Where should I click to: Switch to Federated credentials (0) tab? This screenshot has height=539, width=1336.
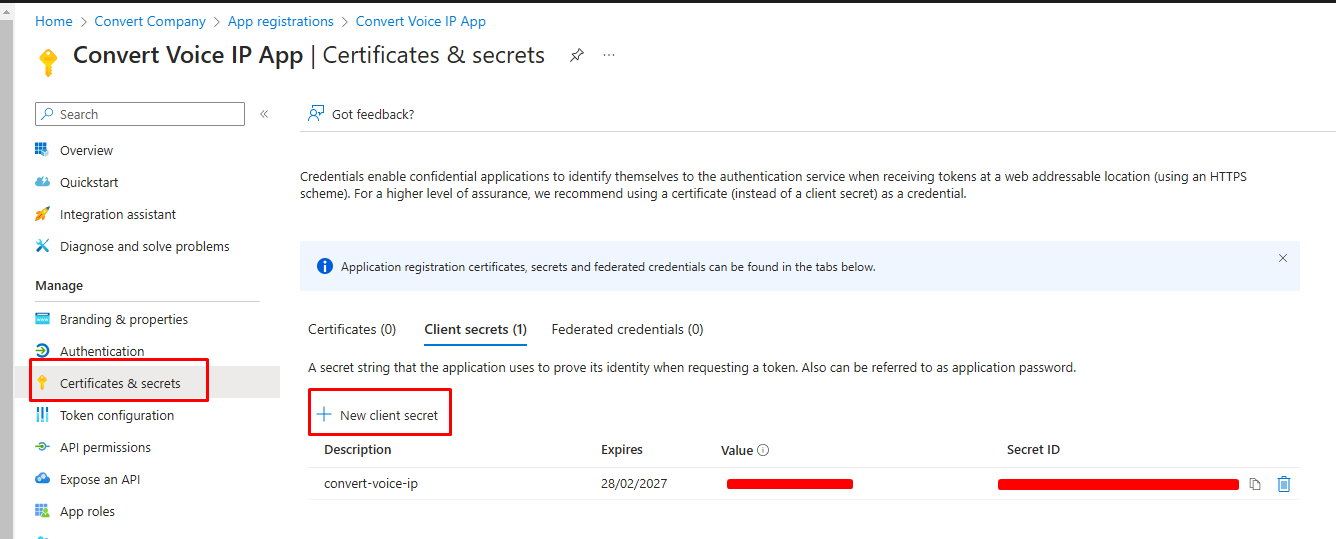(627, 329)
